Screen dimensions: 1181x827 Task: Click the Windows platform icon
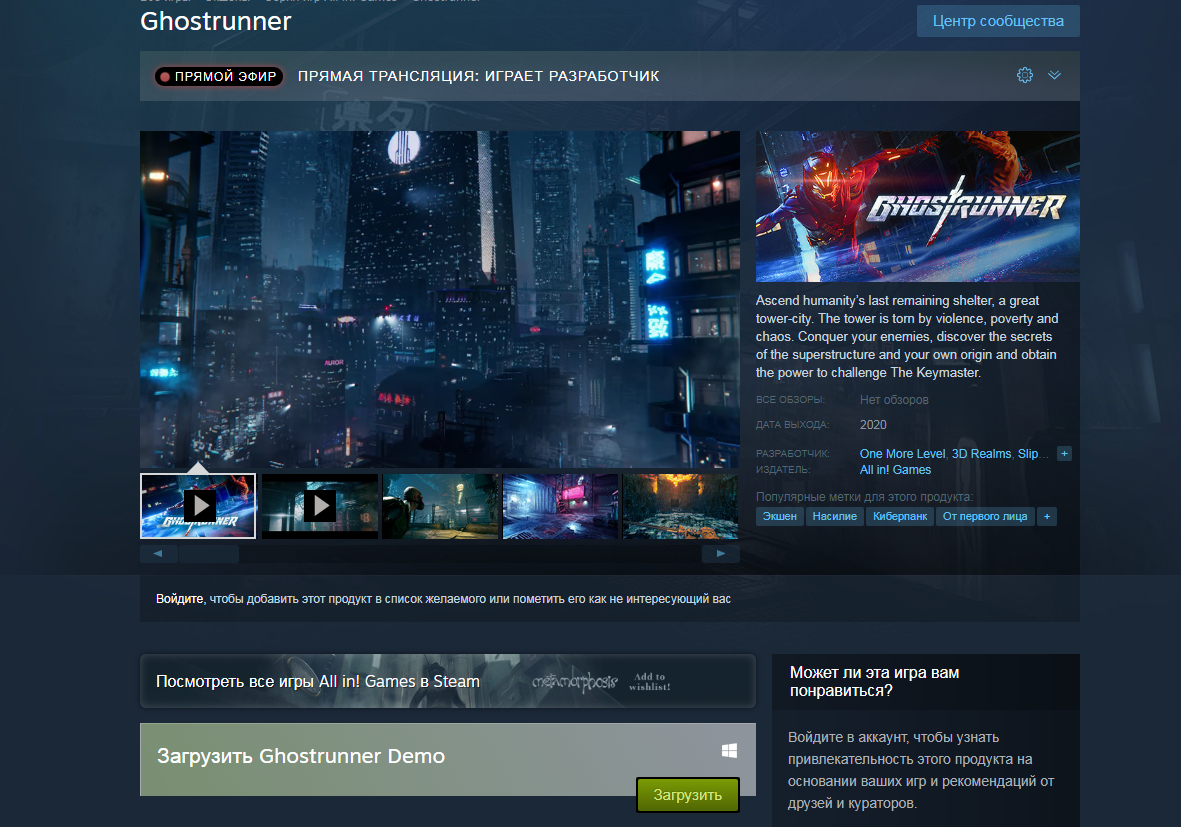(x=729, y=750)
